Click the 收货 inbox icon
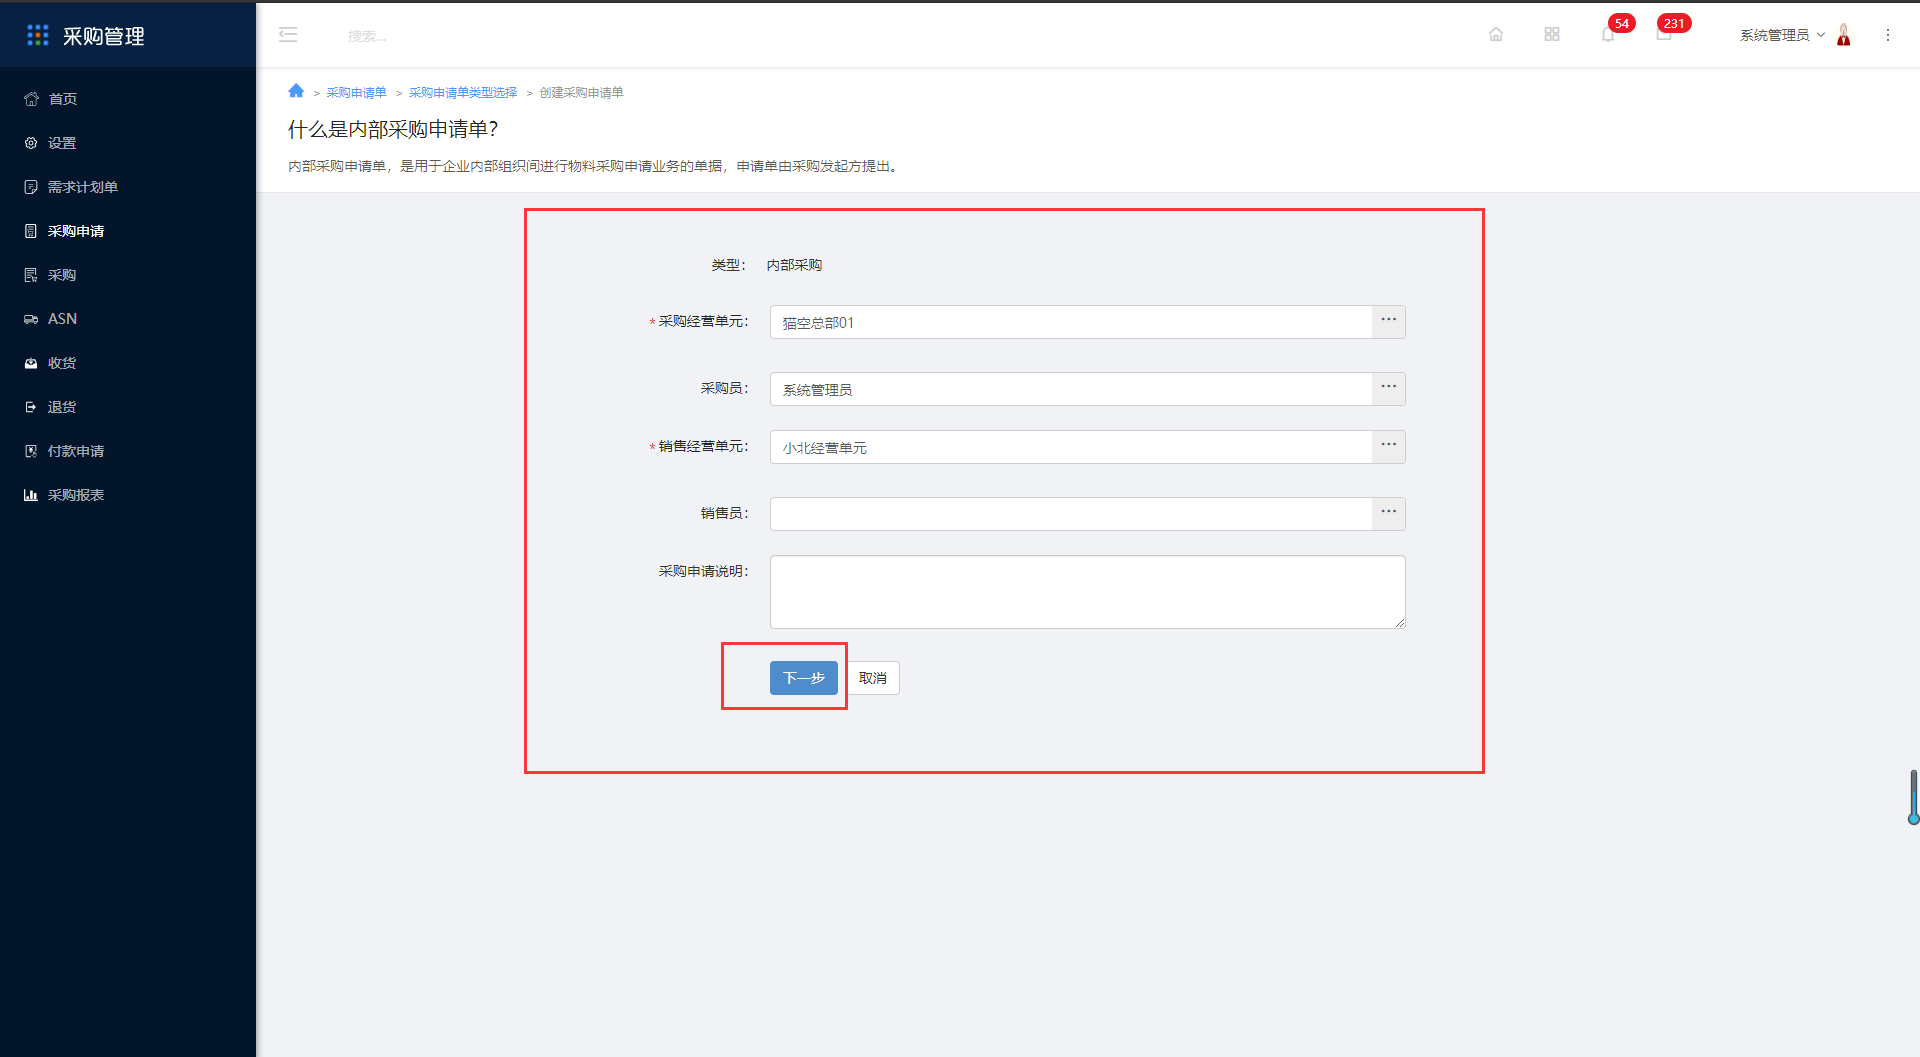1920x1057 pixels. point(31,363)
